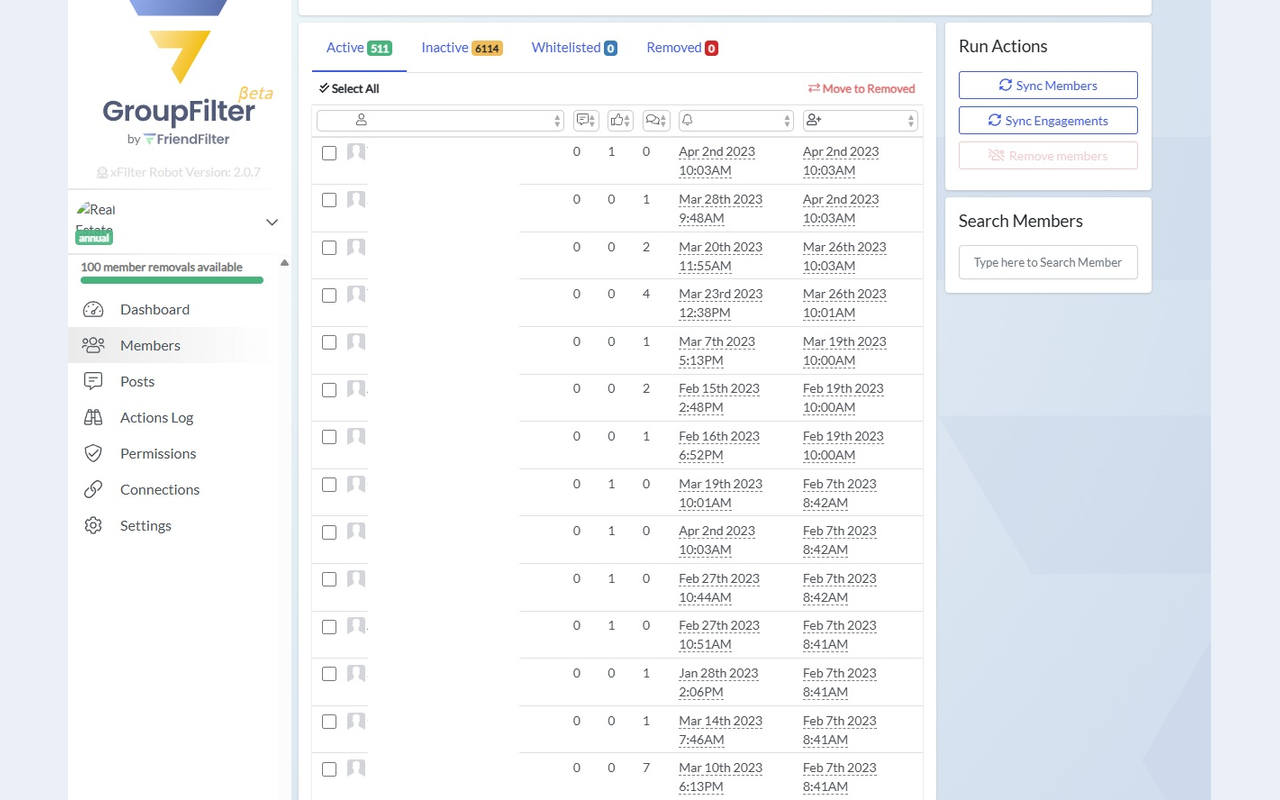Click avatar of member active Jan 28th 2023
Viewport: 1280px width, 800px height.
pos(356,674)
